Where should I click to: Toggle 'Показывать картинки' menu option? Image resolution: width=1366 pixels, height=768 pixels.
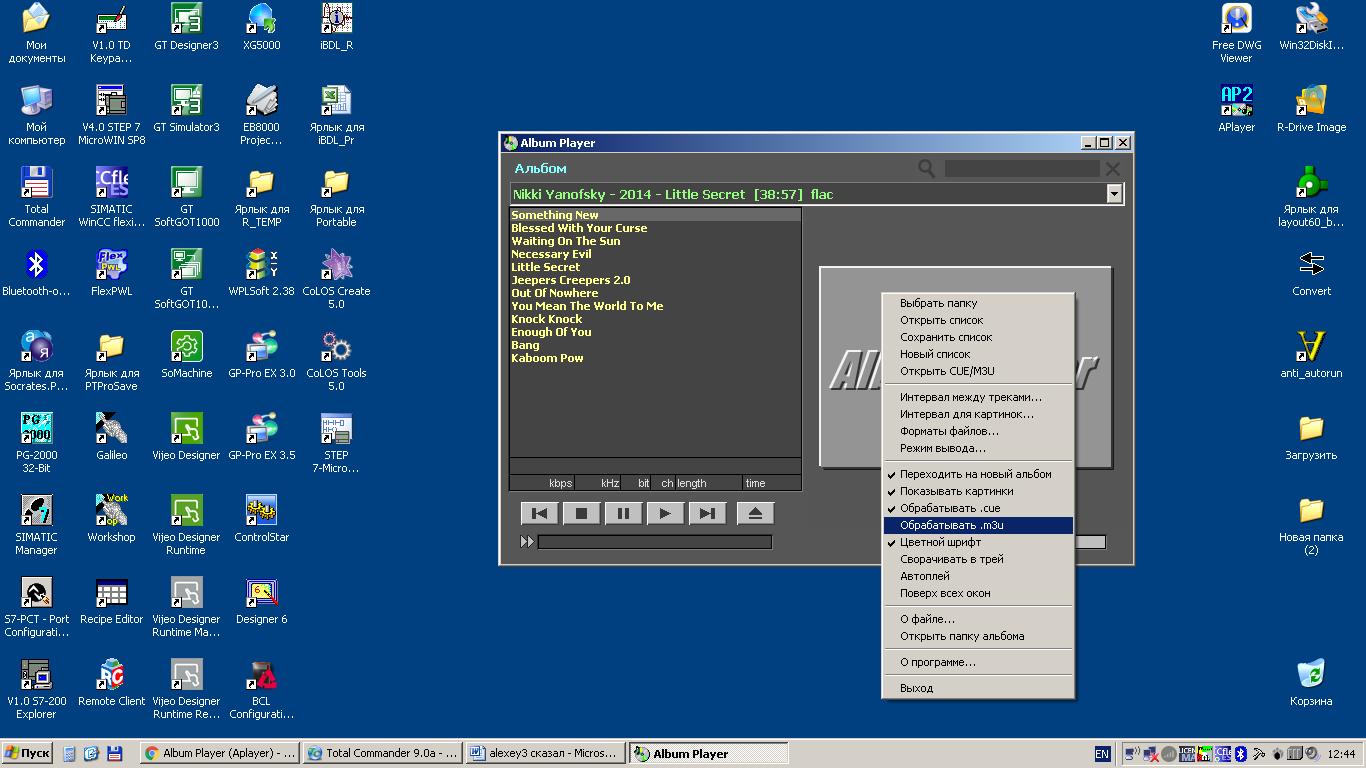[978, 491]
